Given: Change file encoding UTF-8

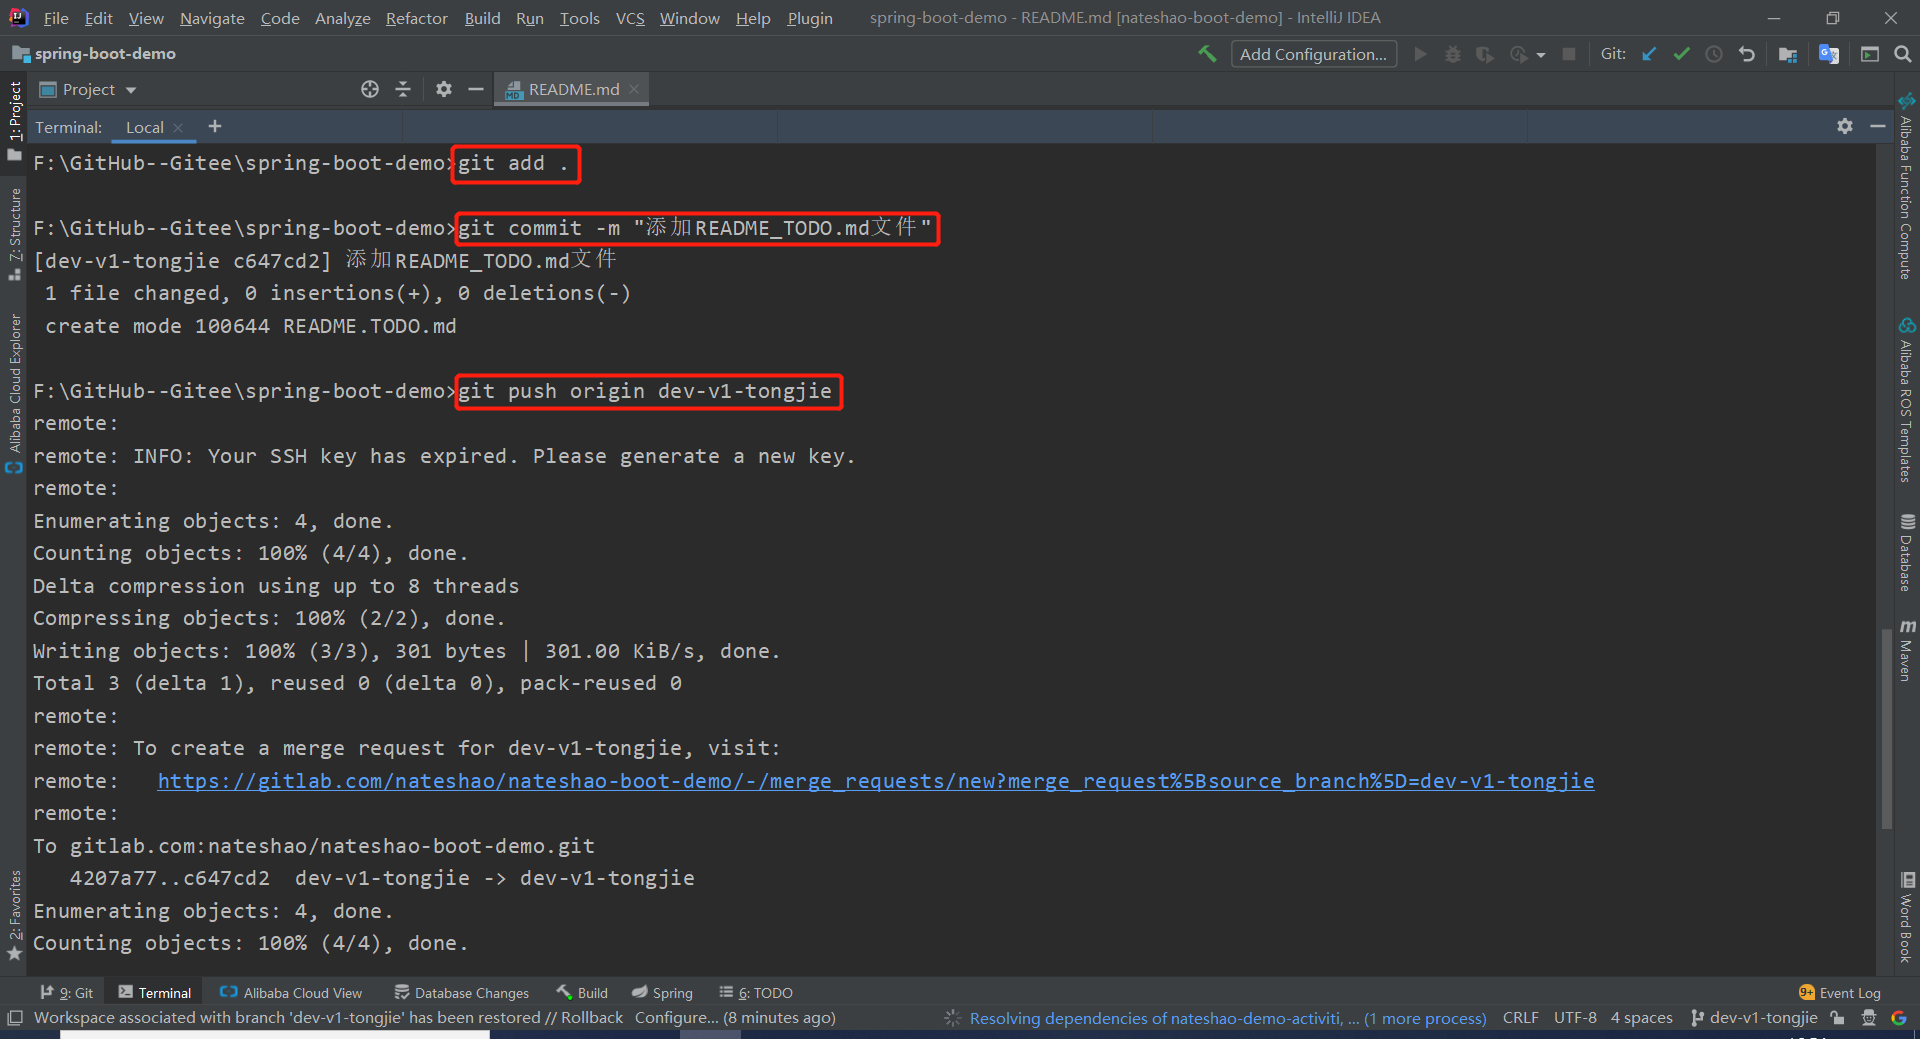Looking at the screenshot, I should pos(1575,1018).
